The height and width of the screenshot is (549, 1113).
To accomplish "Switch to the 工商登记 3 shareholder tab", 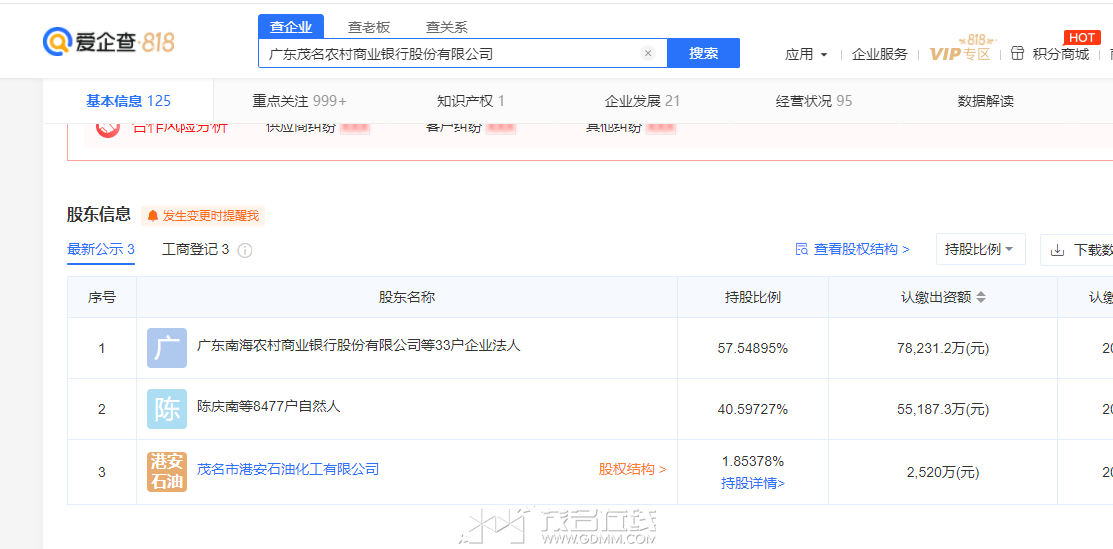I will point(195,249).
